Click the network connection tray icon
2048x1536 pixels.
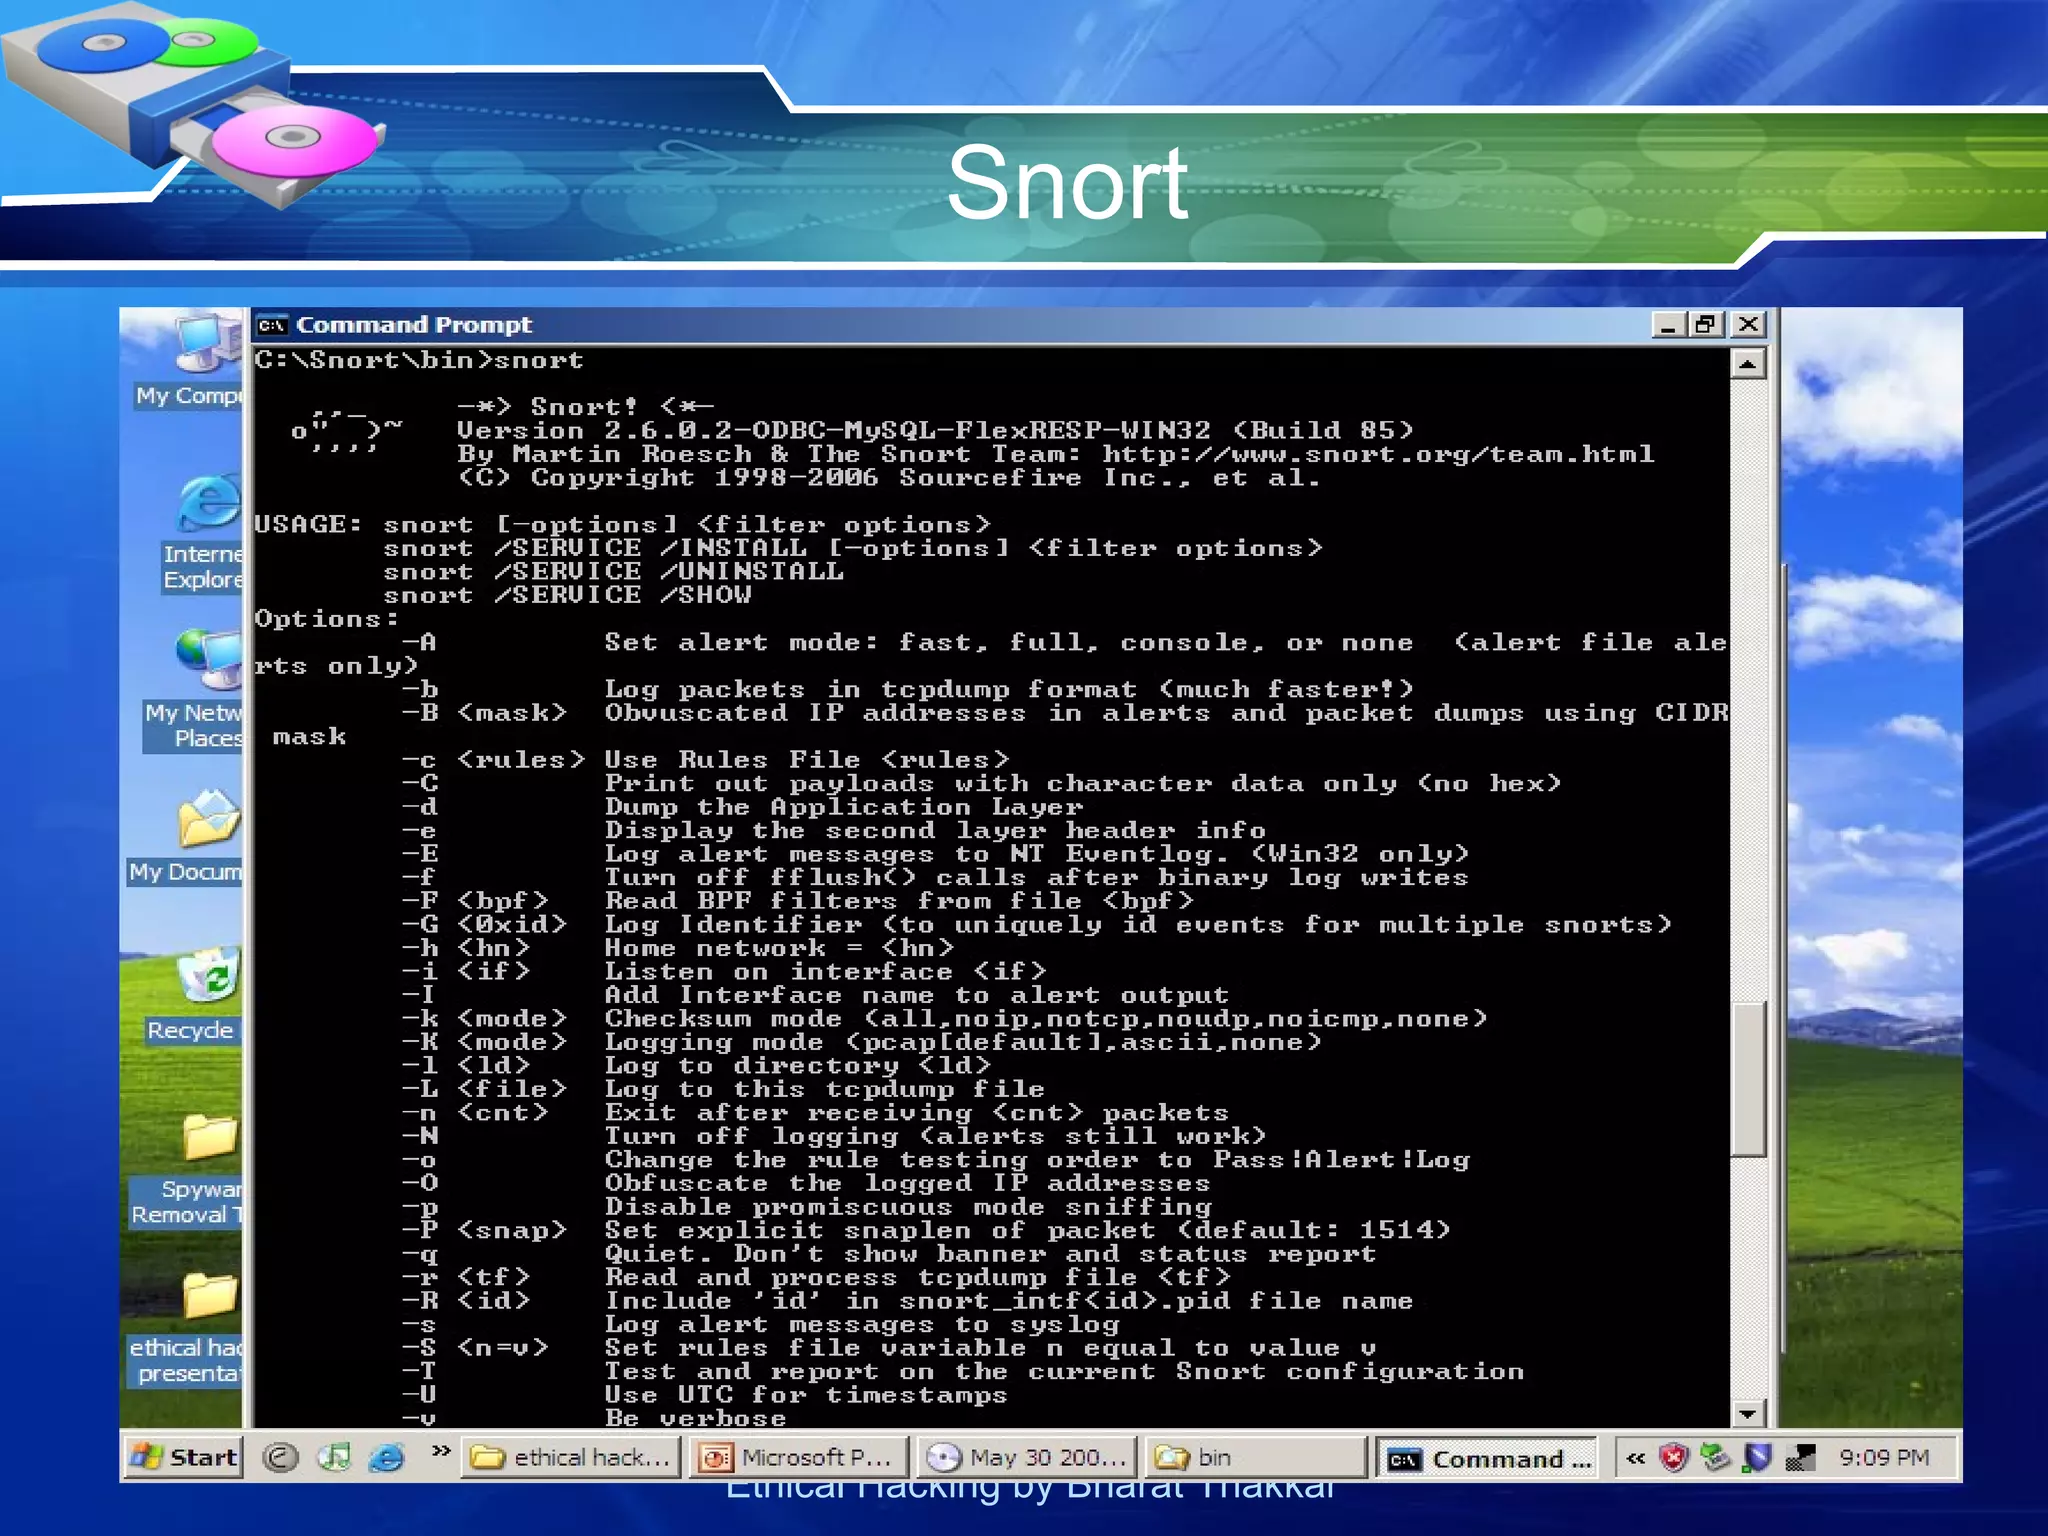(x=1799, y=1458)
